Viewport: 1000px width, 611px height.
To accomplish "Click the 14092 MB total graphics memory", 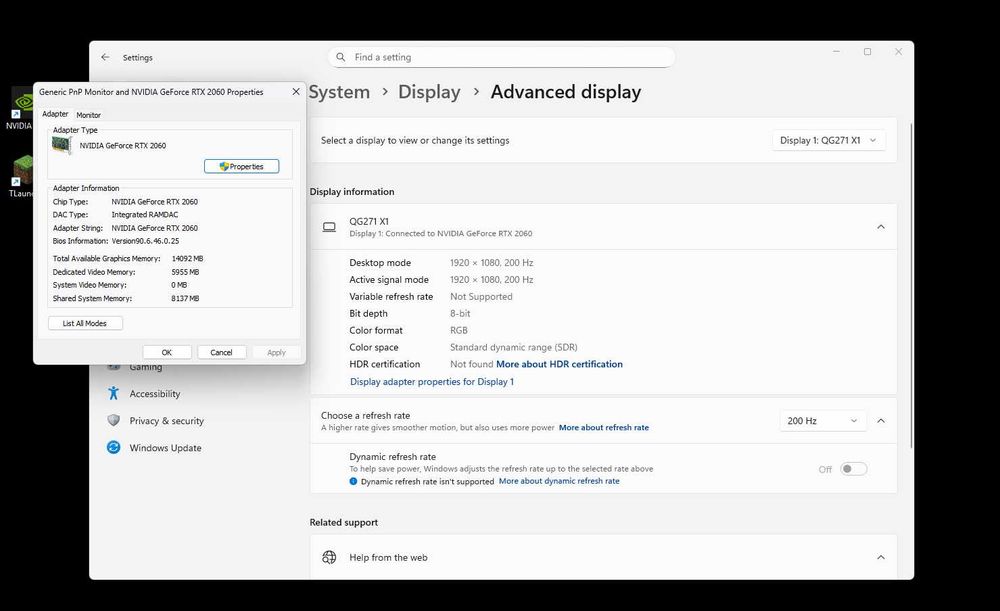I will [188, 258].
